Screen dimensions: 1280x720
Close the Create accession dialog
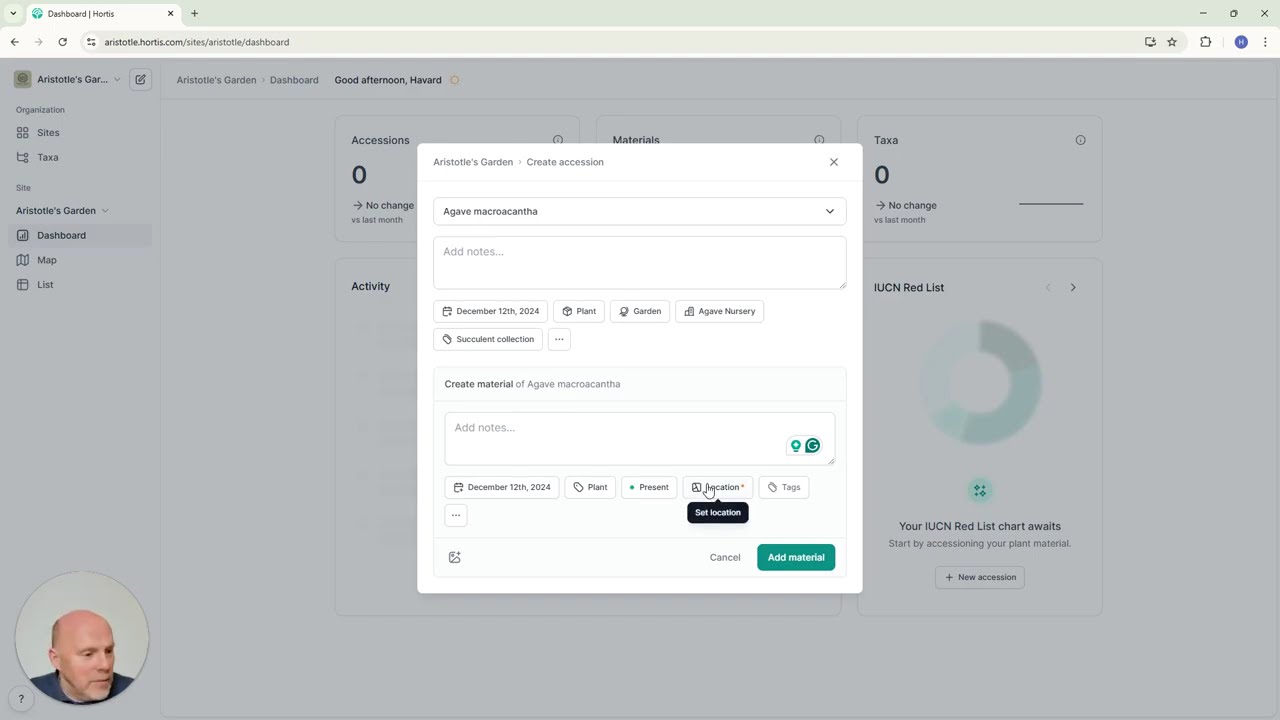coord(834,162)
